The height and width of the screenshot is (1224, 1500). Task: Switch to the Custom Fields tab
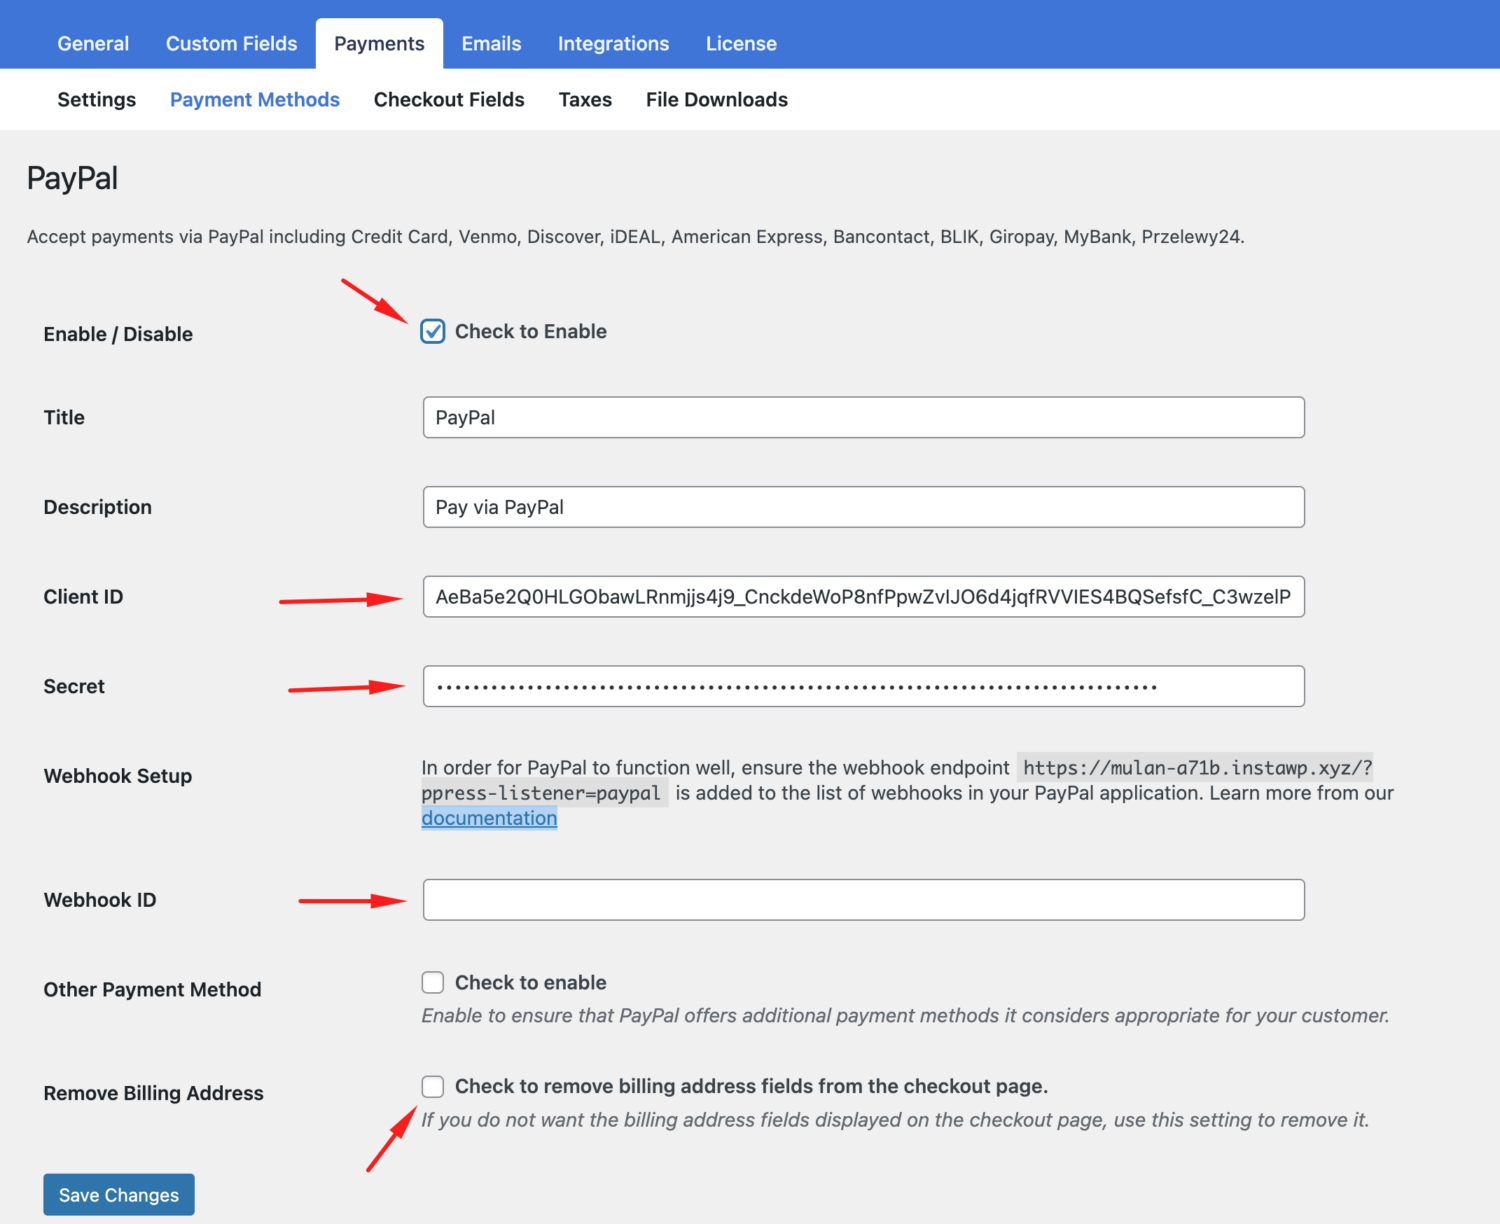pos(231,44)
